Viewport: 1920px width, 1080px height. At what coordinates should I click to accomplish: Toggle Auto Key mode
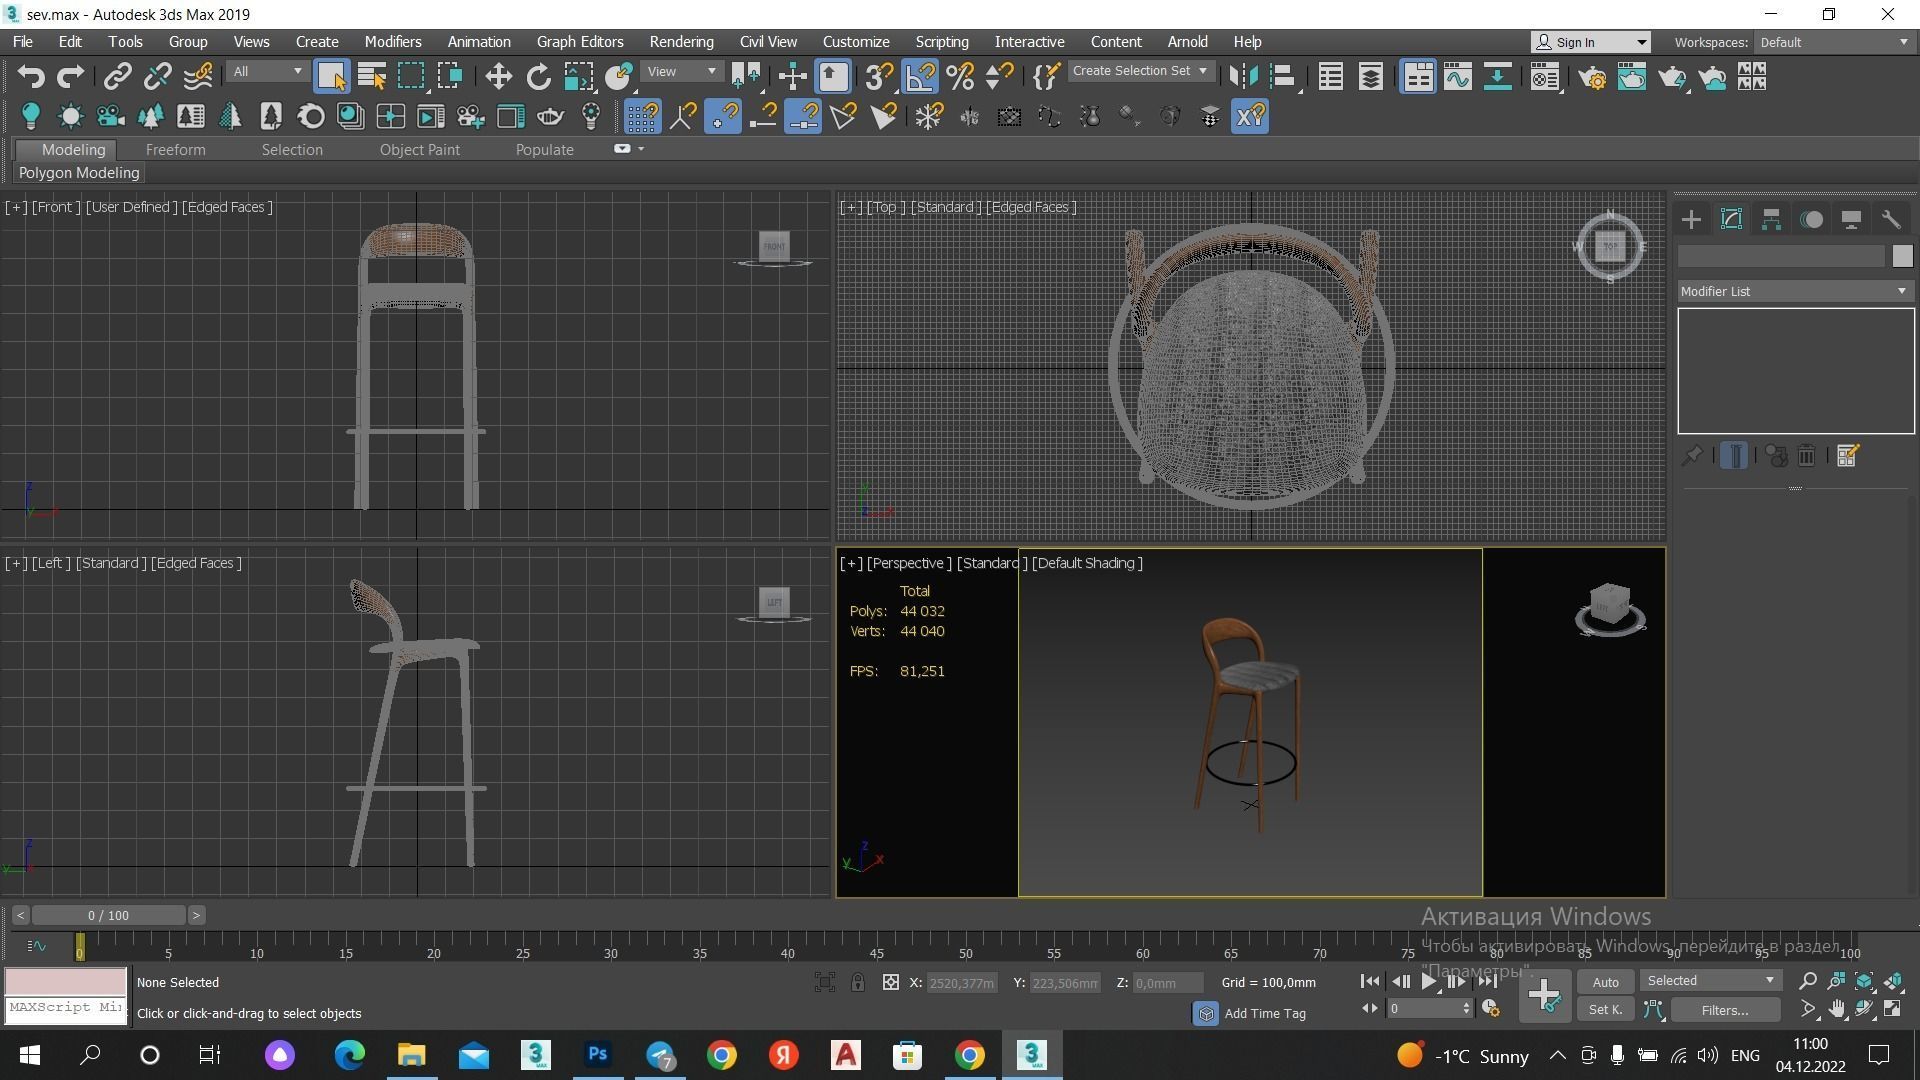[x=1605, y=982]
